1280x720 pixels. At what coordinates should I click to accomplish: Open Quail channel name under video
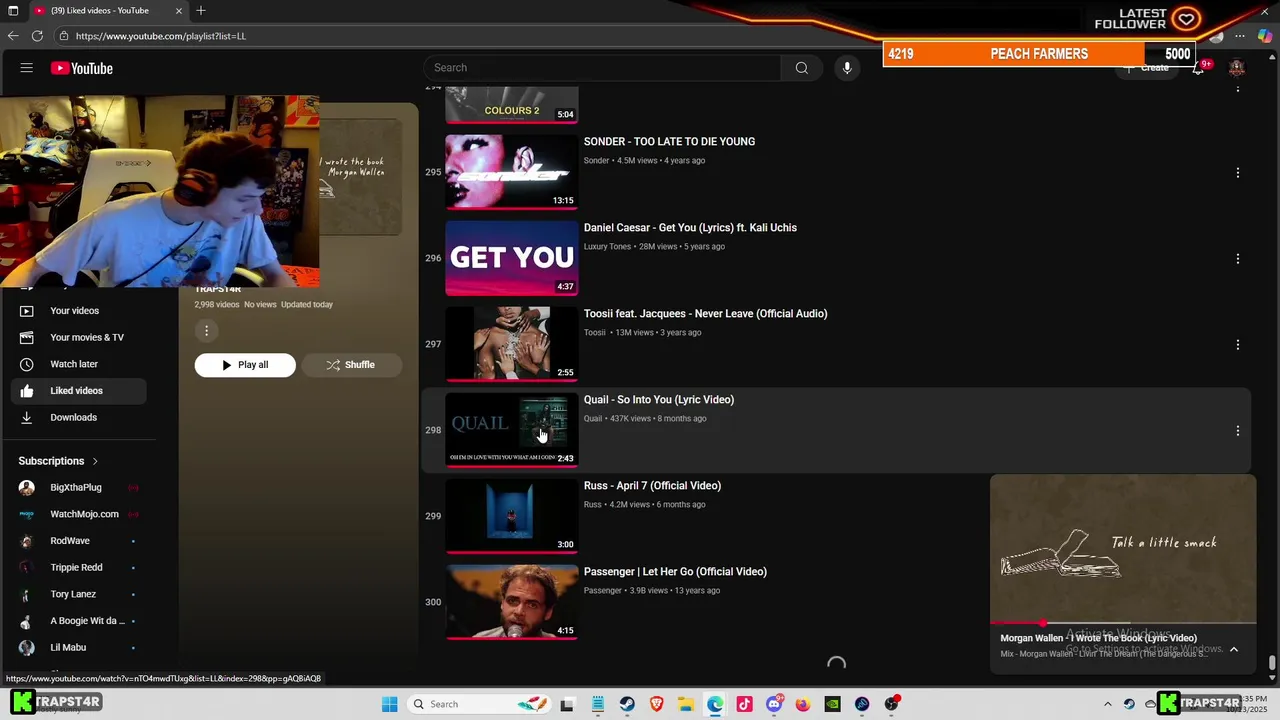click(x=593, y=418)
